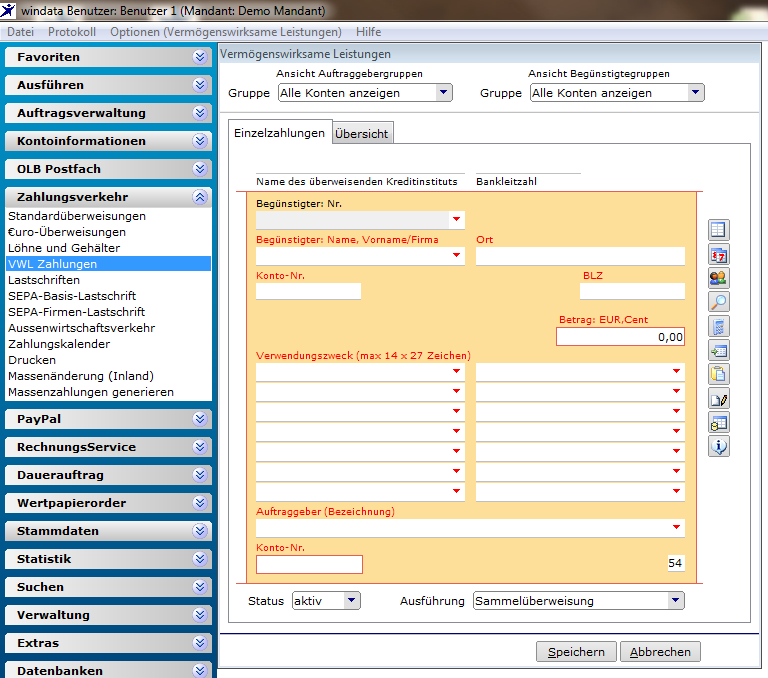
Task: Open SEPA-Firmen-Lastschrift entry
Action: point(77,312)
